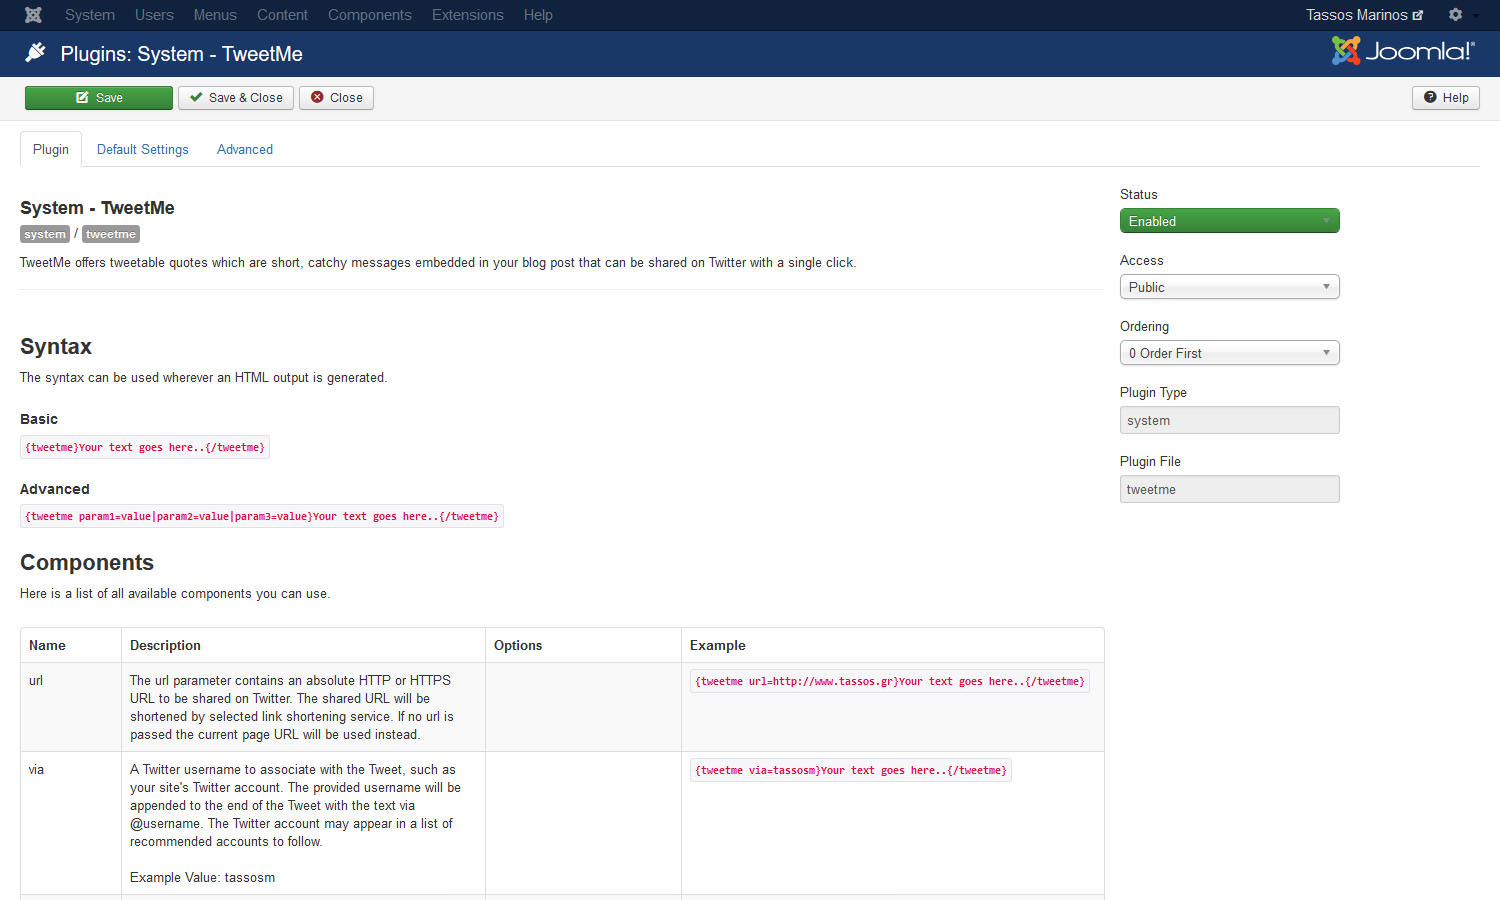
Task: Click the 'System - TweetMe' heading
Action: [x=97, y=208]
